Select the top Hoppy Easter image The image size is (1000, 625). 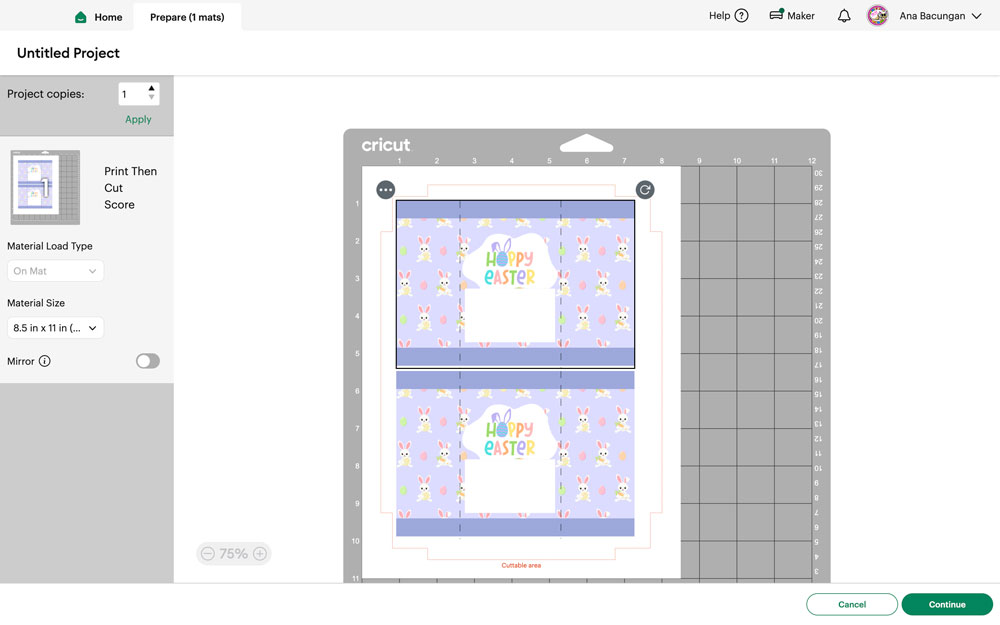[x=515, y=284]
